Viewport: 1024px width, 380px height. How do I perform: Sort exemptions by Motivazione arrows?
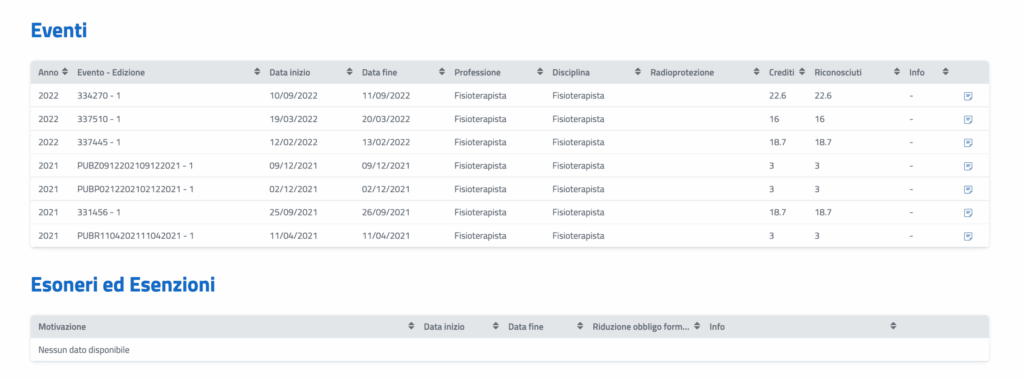pyautogui.click(x=411, y=326)
